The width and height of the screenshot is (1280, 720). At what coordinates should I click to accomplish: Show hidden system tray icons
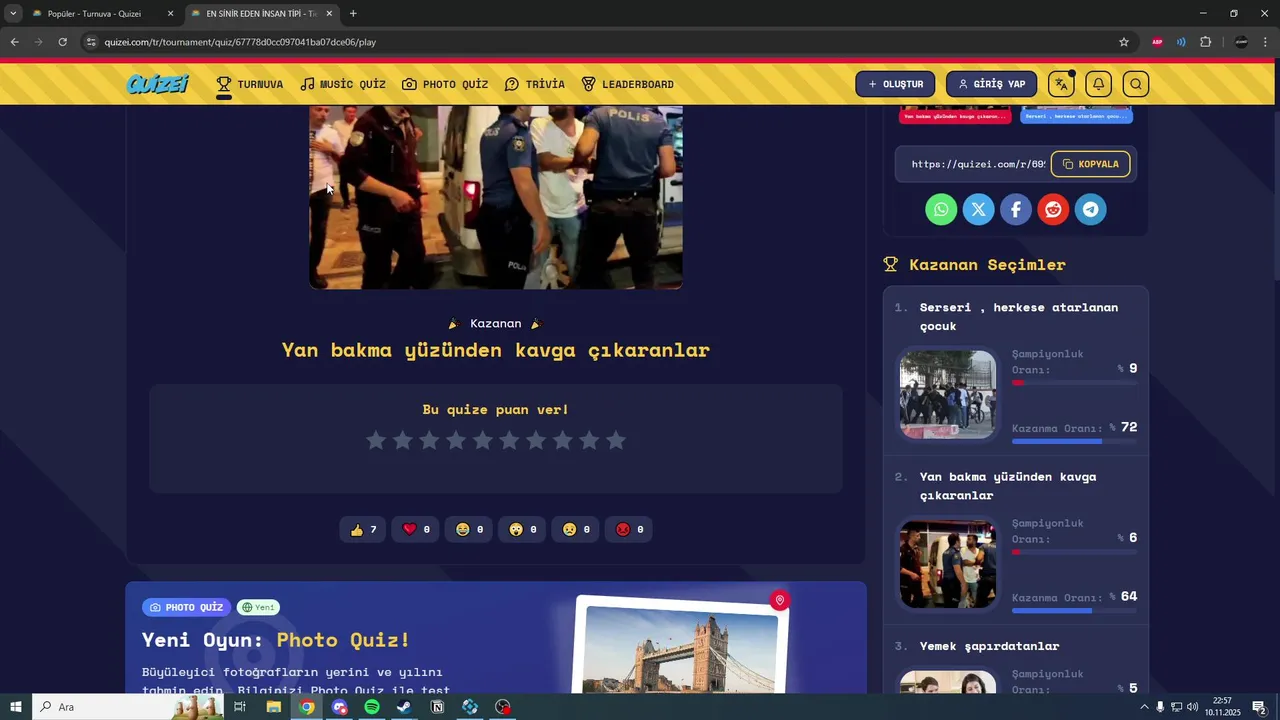(1144, 707)
